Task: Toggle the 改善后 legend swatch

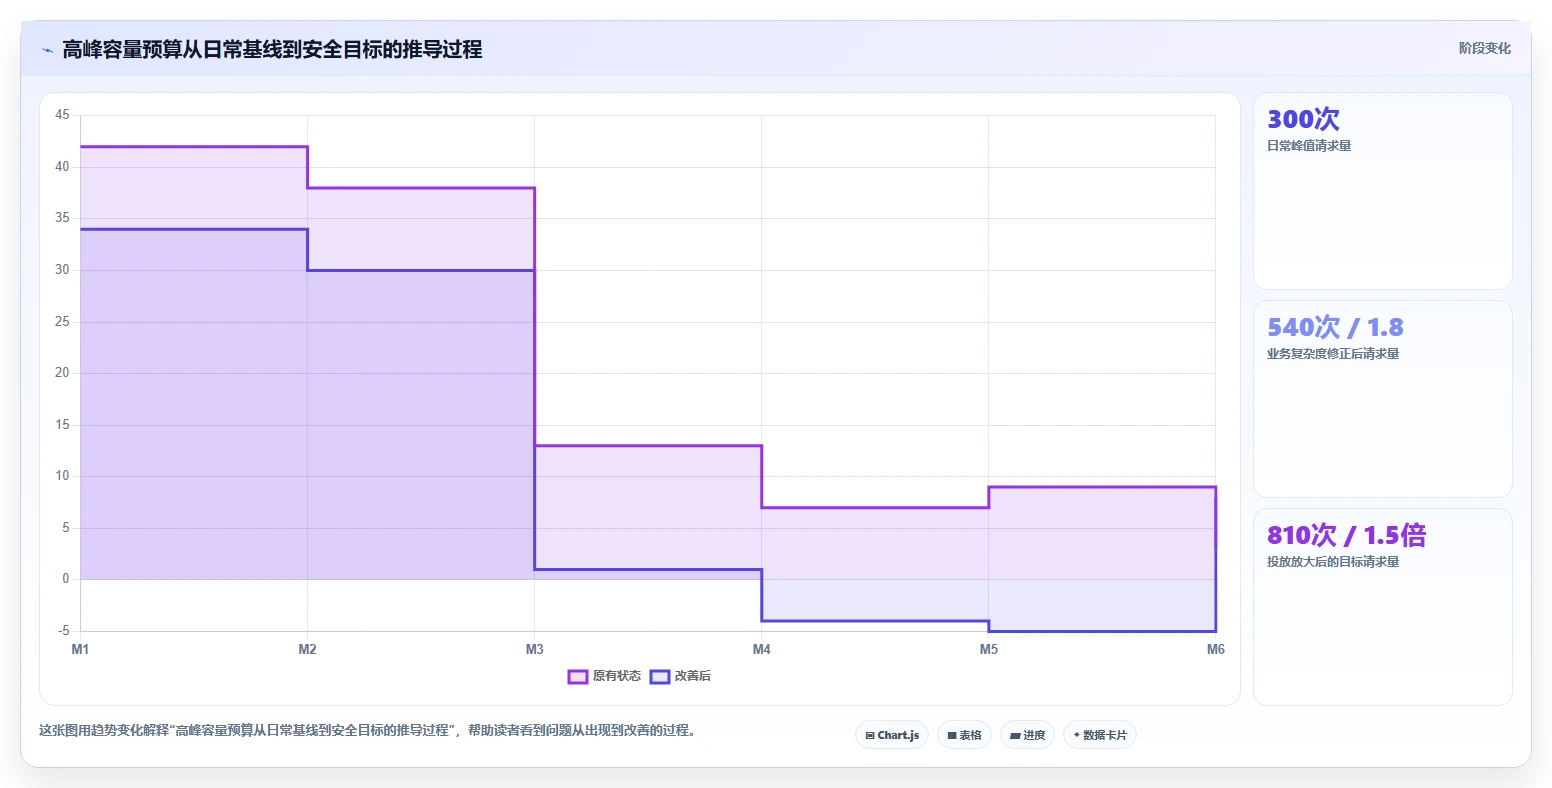Action: coord(660,677)
